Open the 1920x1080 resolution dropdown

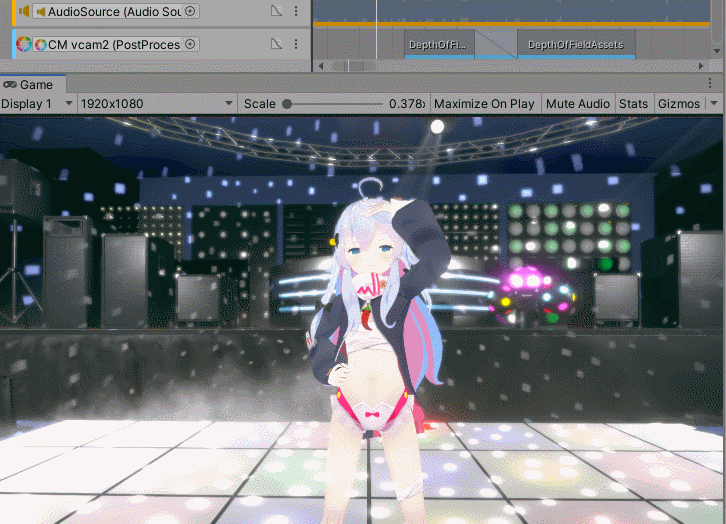[x=156, y=104]
